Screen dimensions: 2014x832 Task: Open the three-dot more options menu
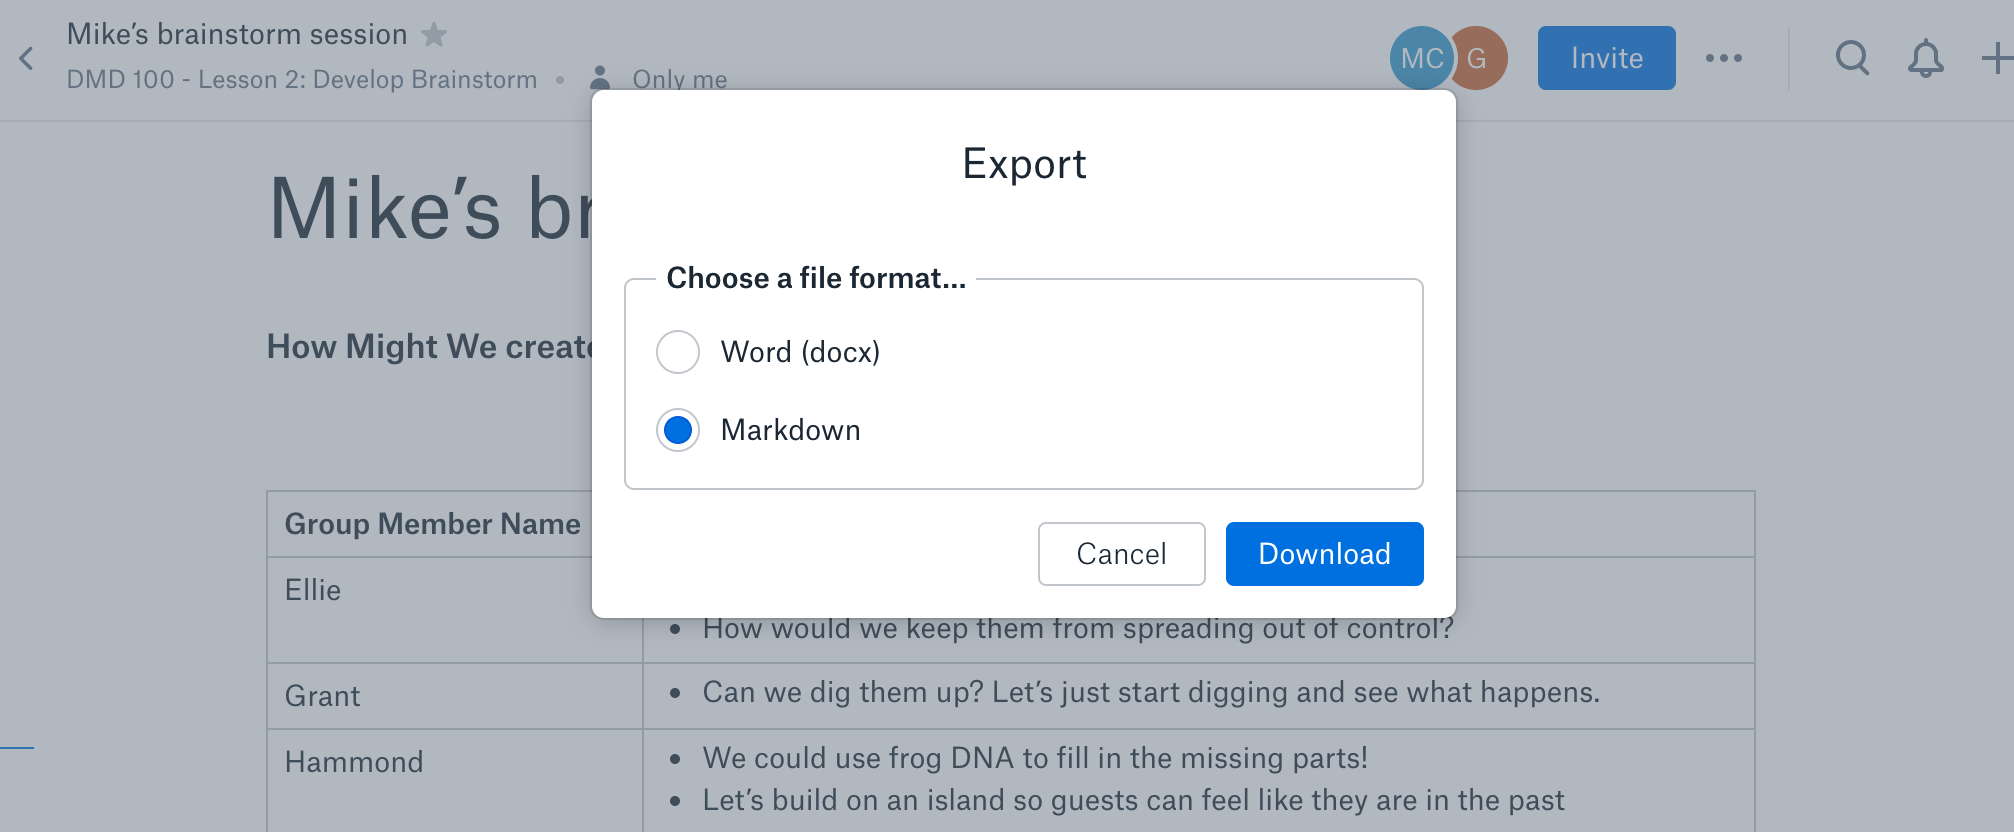coord(1724,58)
